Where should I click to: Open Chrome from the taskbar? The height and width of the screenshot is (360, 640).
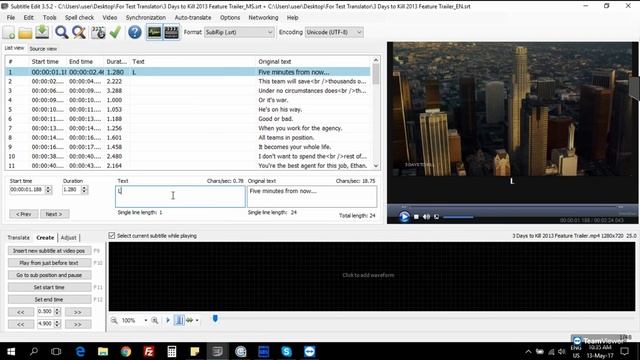pos(126,351)
